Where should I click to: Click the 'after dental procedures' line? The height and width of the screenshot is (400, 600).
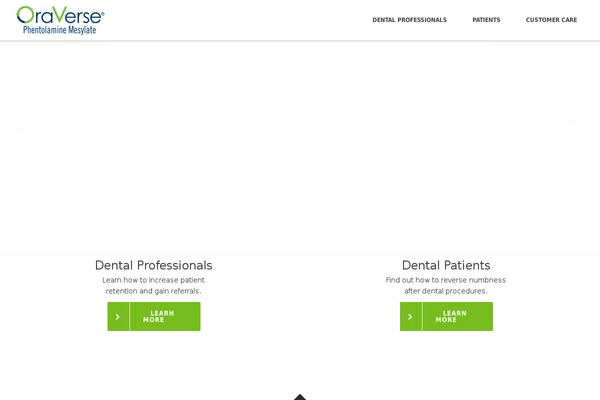[446, 291]
